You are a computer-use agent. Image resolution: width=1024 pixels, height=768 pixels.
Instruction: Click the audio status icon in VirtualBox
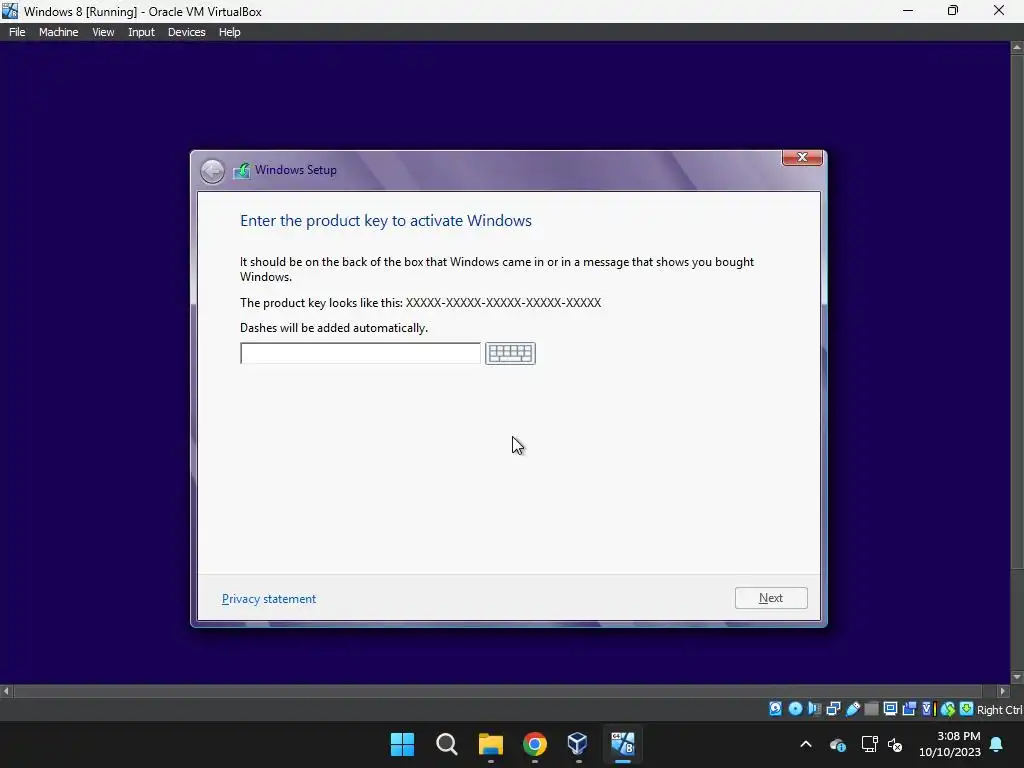click(815, 709)
